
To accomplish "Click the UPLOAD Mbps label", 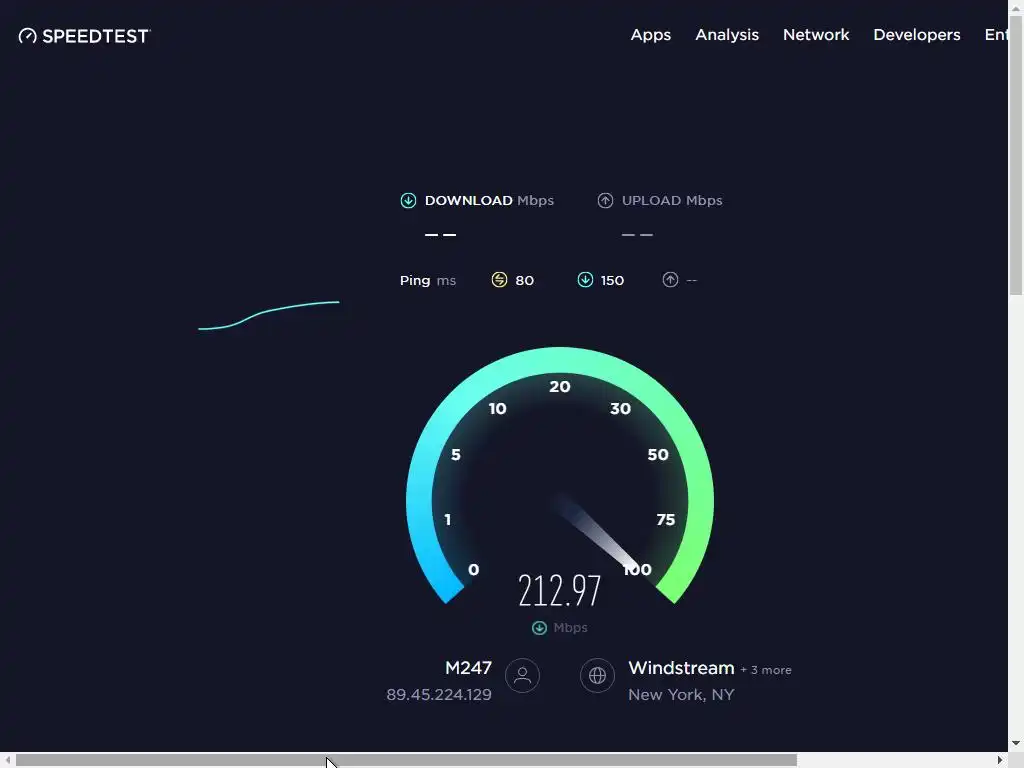I will click(x=672, y=200).
